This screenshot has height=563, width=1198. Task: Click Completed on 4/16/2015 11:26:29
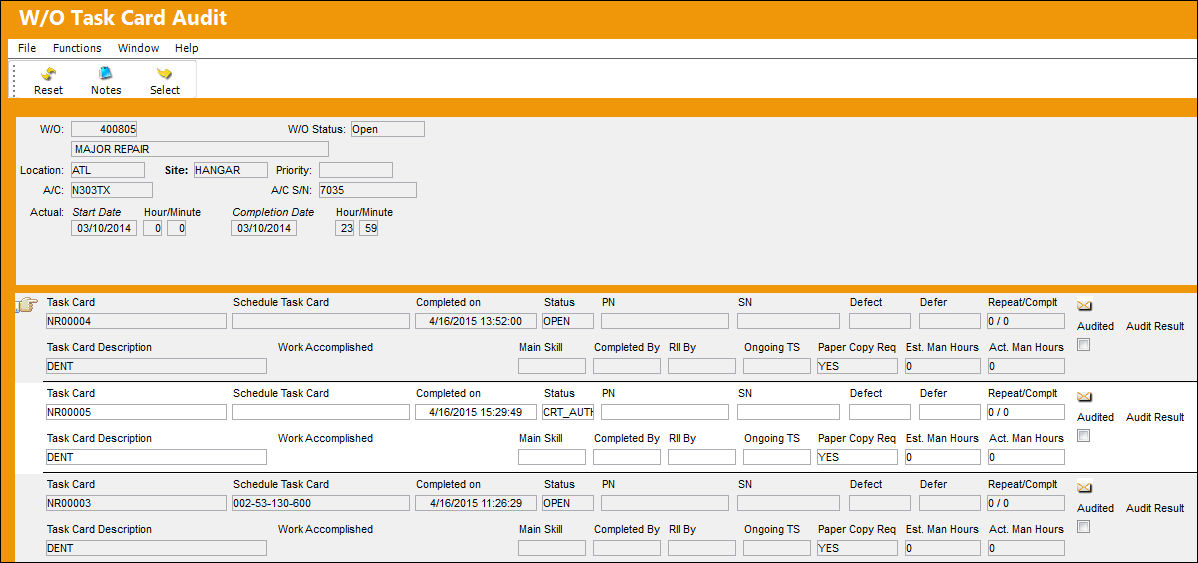point(476,503)
